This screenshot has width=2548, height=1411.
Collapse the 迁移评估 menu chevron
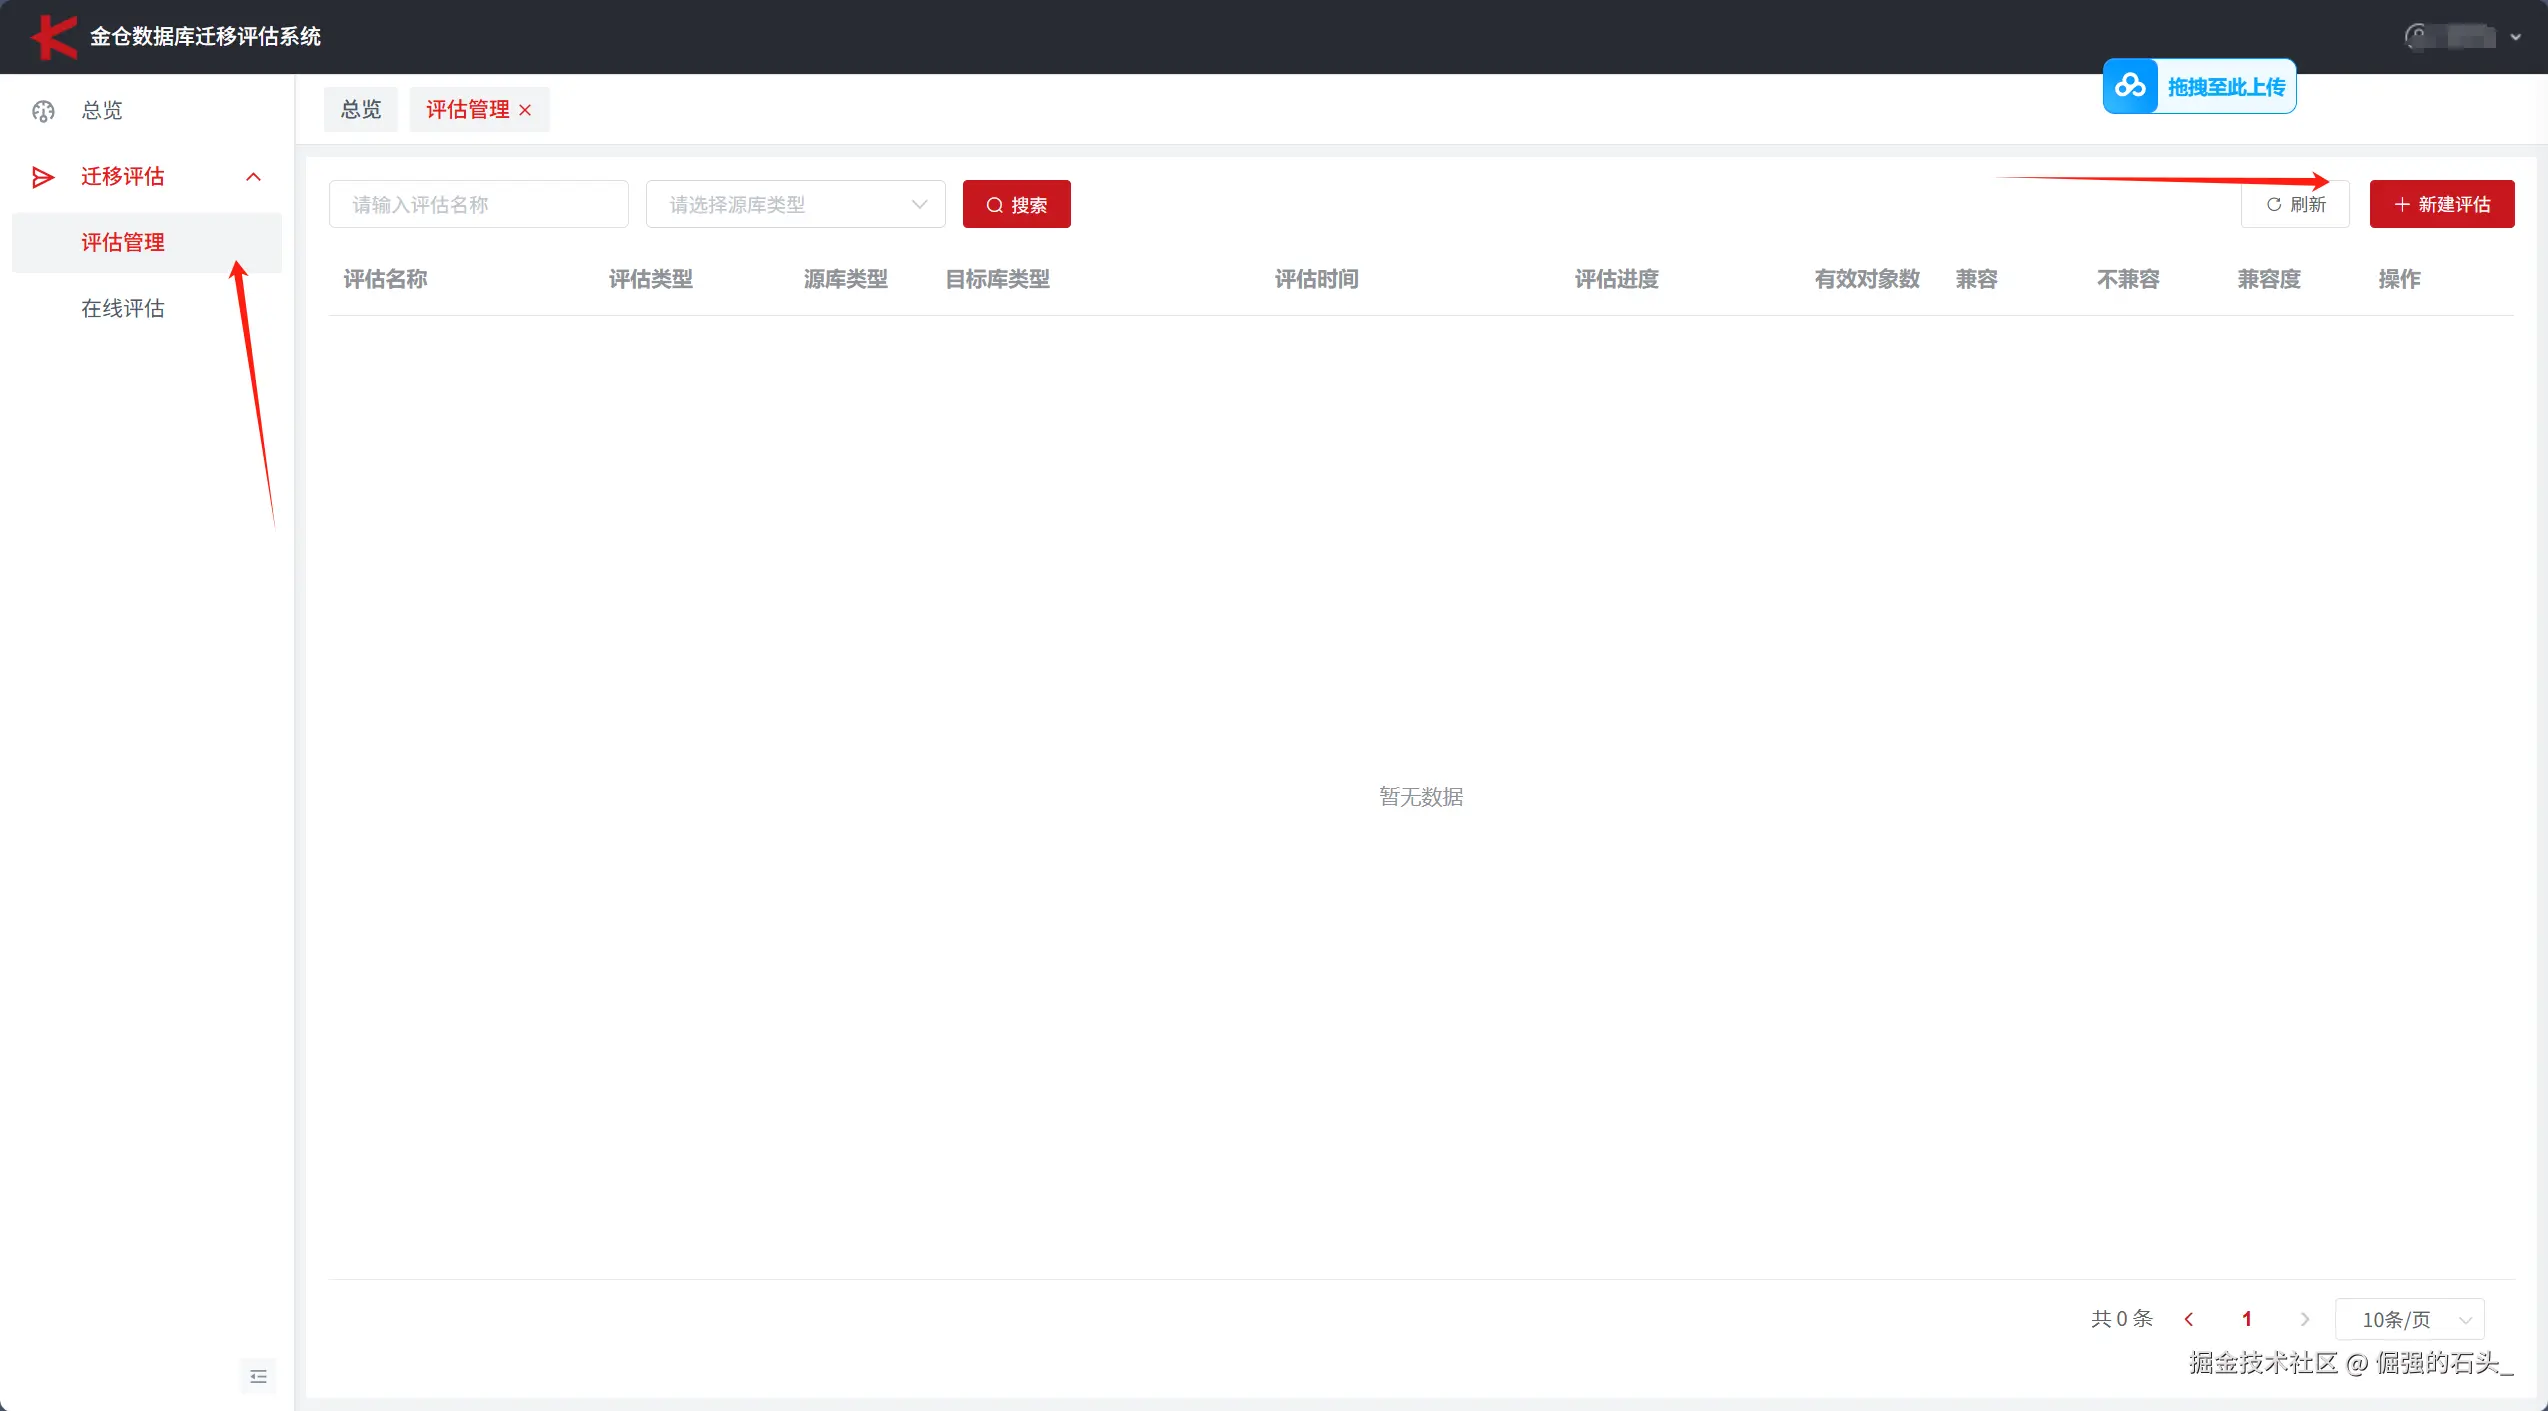pyautogui.click(x=253, y=177)
